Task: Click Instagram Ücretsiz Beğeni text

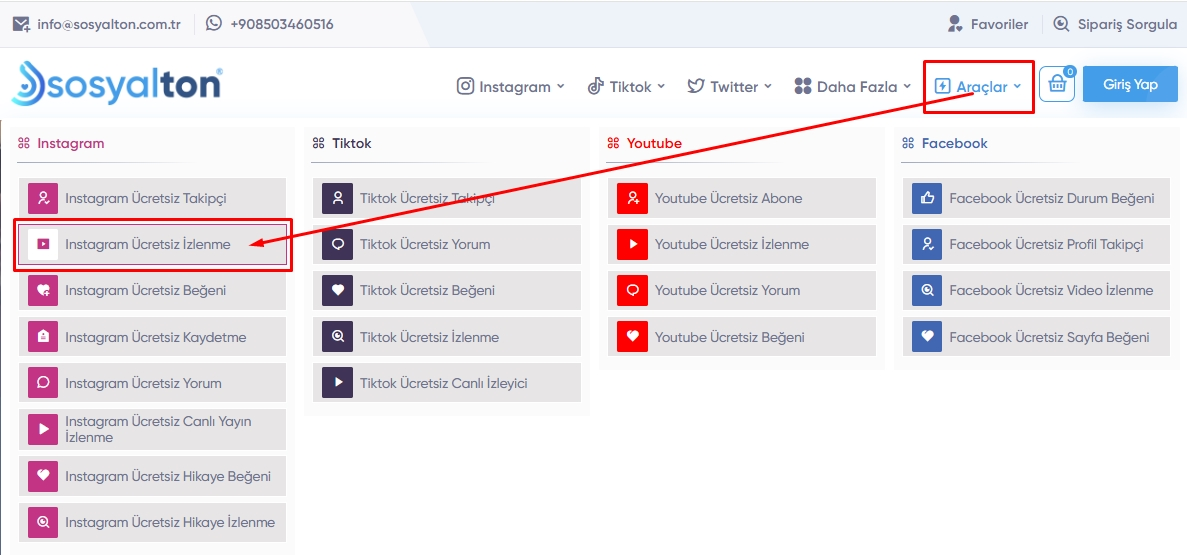Action: click(x=145, y=291)
